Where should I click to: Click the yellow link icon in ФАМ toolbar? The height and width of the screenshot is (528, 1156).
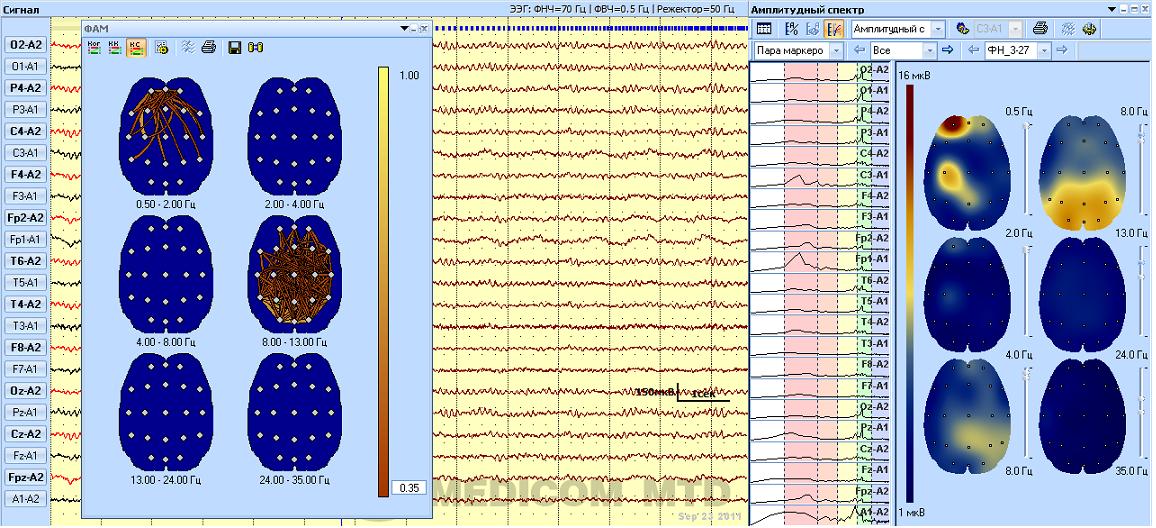click(x=255, y=47)
